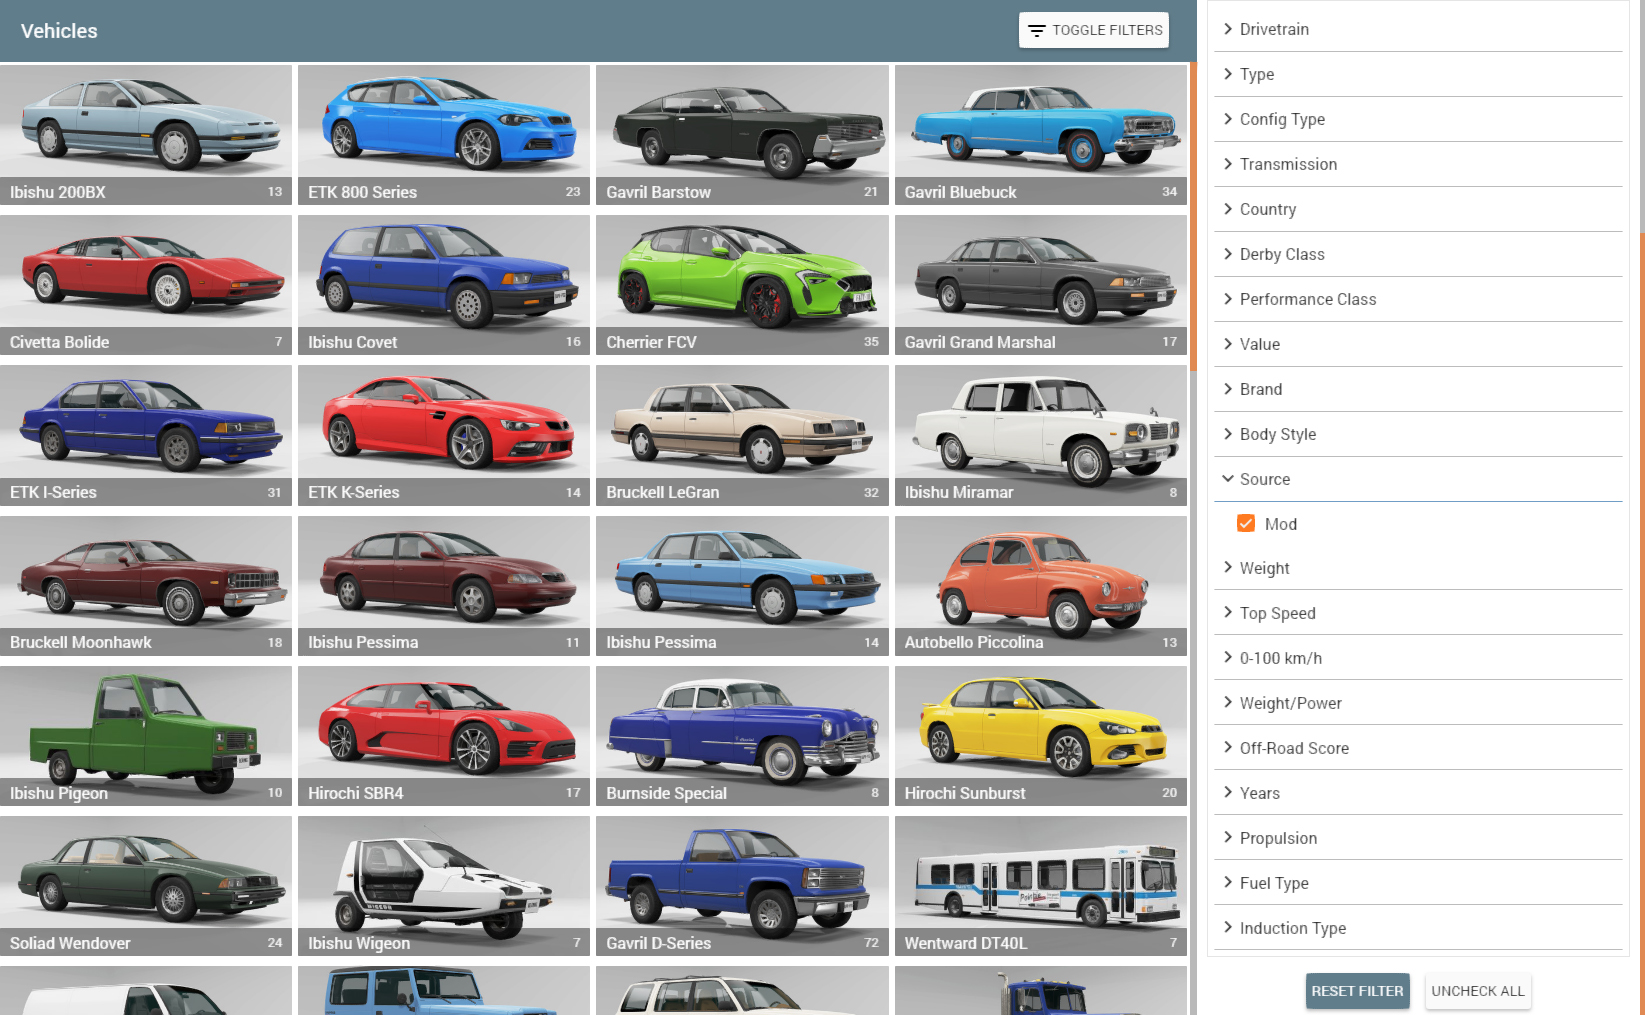Viewport: 1645px width, 1015px height.
Task: Select the Wentward DT40L bus
Action: [x=1041, y=886]
